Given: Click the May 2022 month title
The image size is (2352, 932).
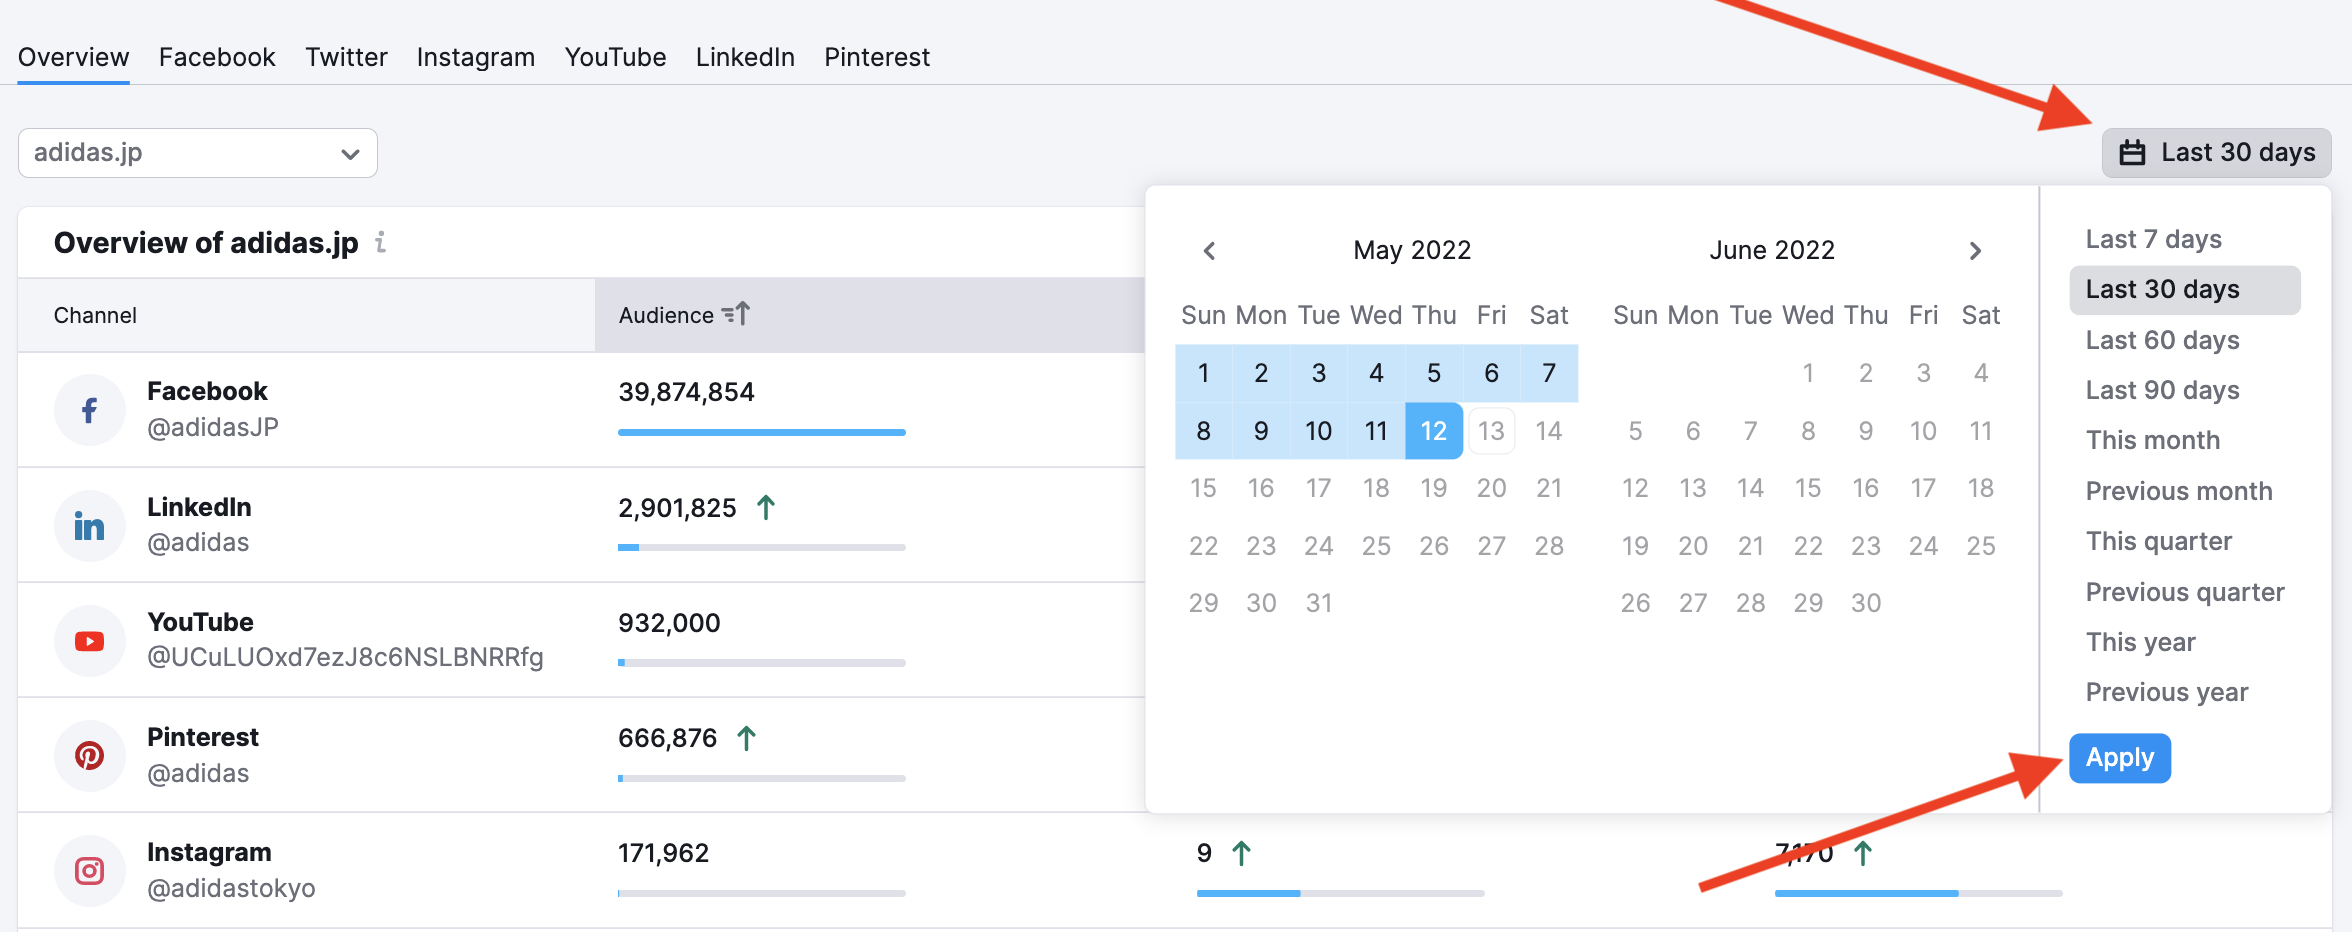Looking at the screenshot, I should pos(1412,250).
